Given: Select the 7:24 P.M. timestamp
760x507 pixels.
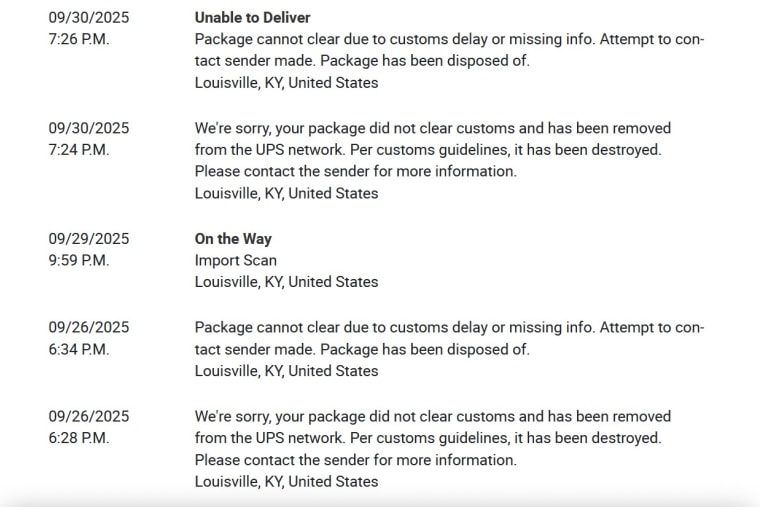Looking at the screenshot, I should (79, 150).
